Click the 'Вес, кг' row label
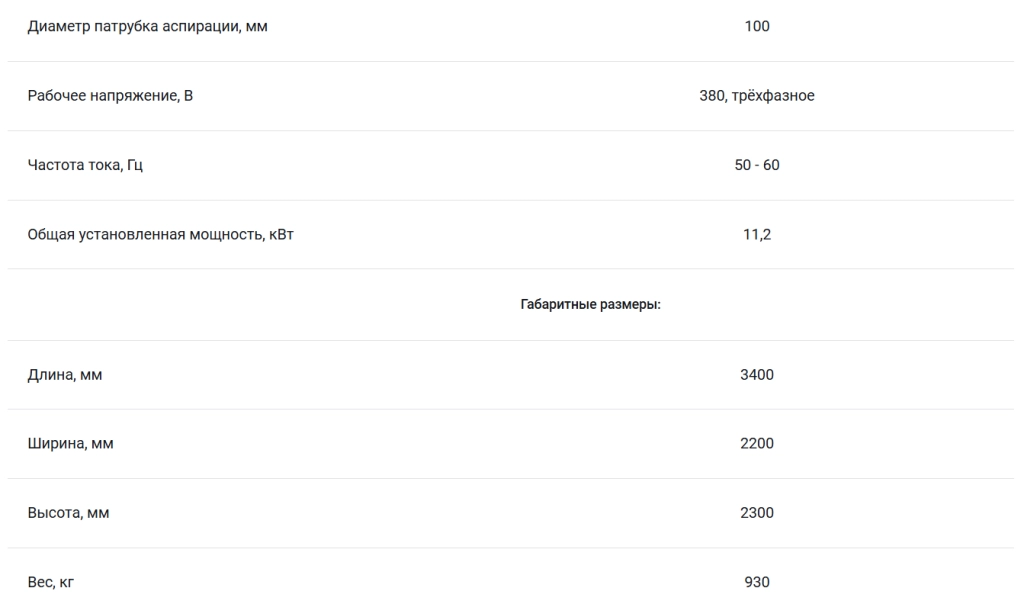Screen dimensions: 1024x604 [51, 582]
